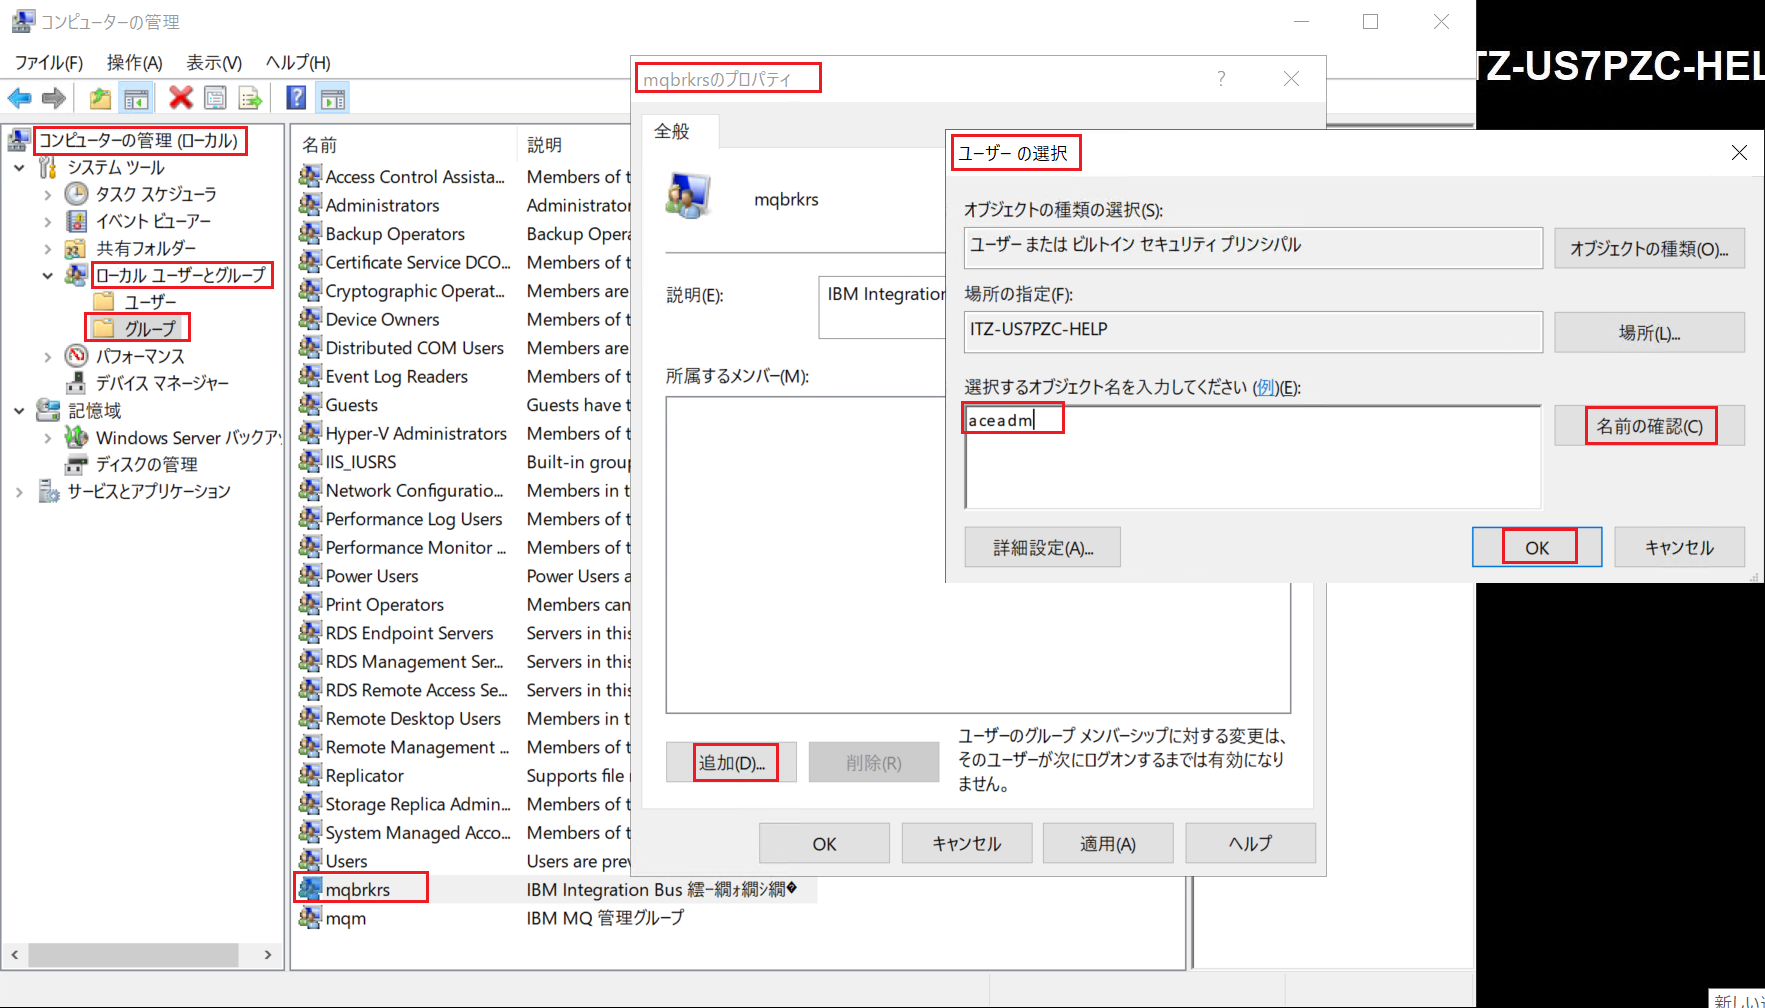Viewport: 1765px width, 1008px height.
Task: Select the mqbrkrs group row
Action: tap(556, 889)
